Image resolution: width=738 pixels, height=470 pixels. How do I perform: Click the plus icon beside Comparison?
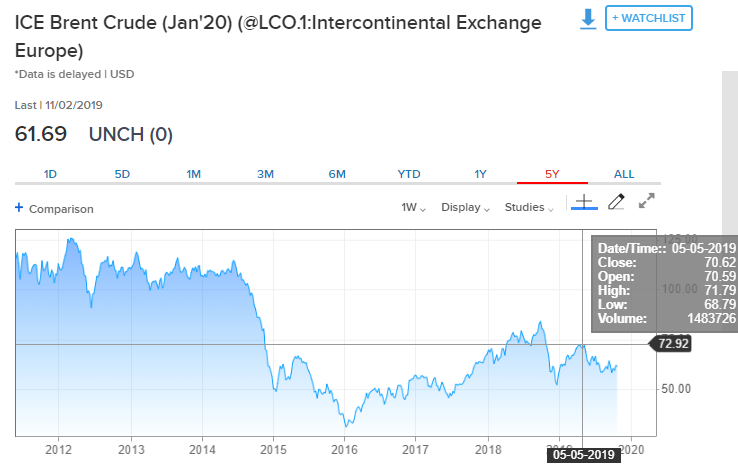pyautogui.click(x=19, y=208)
